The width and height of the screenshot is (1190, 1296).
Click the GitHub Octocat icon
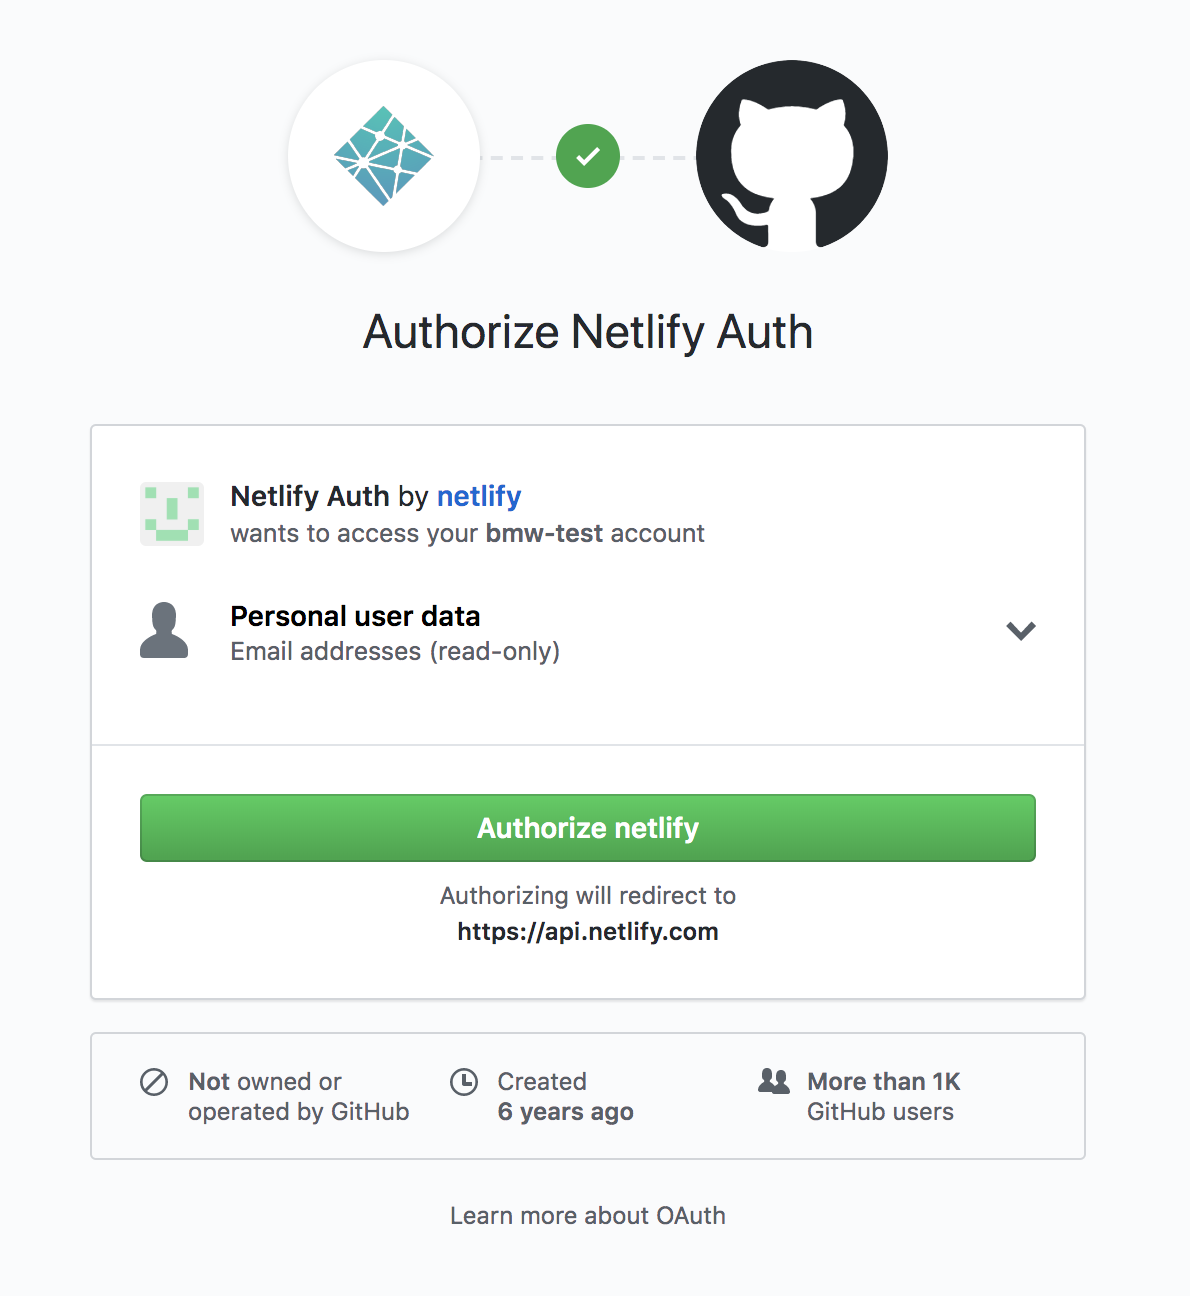(x=791, y=155)
